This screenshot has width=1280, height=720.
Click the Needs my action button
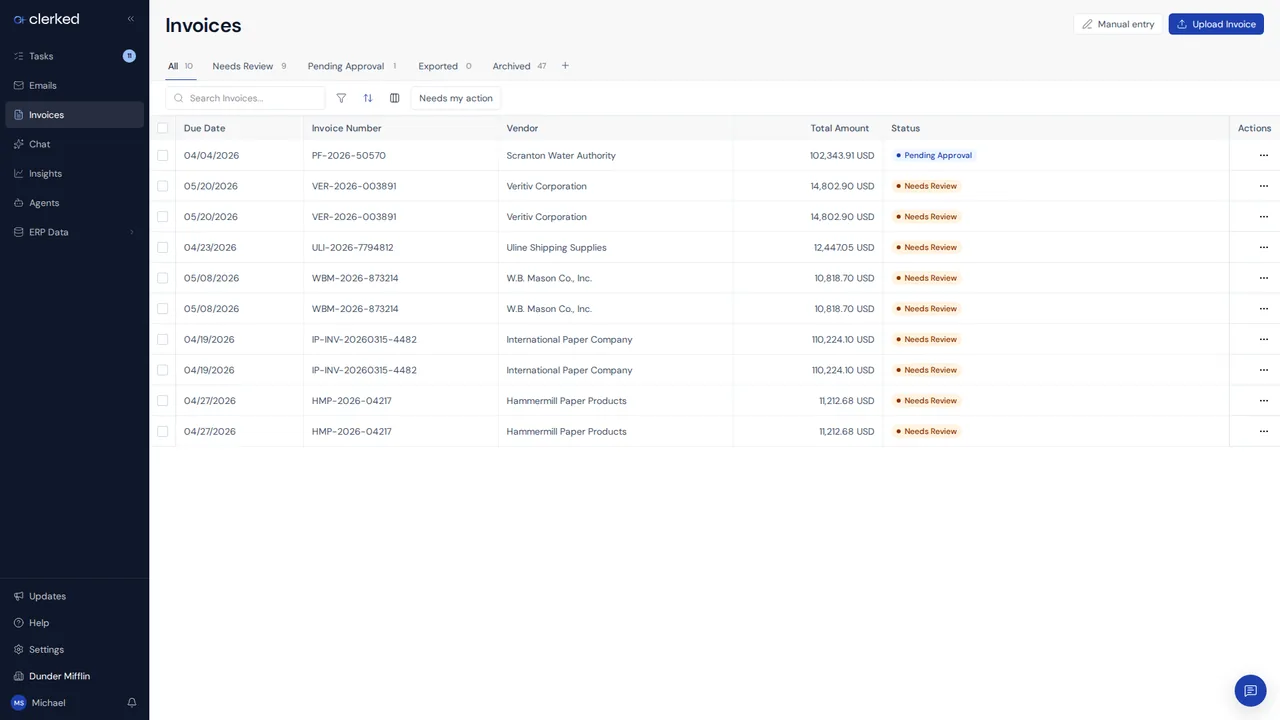click(456, 98)
